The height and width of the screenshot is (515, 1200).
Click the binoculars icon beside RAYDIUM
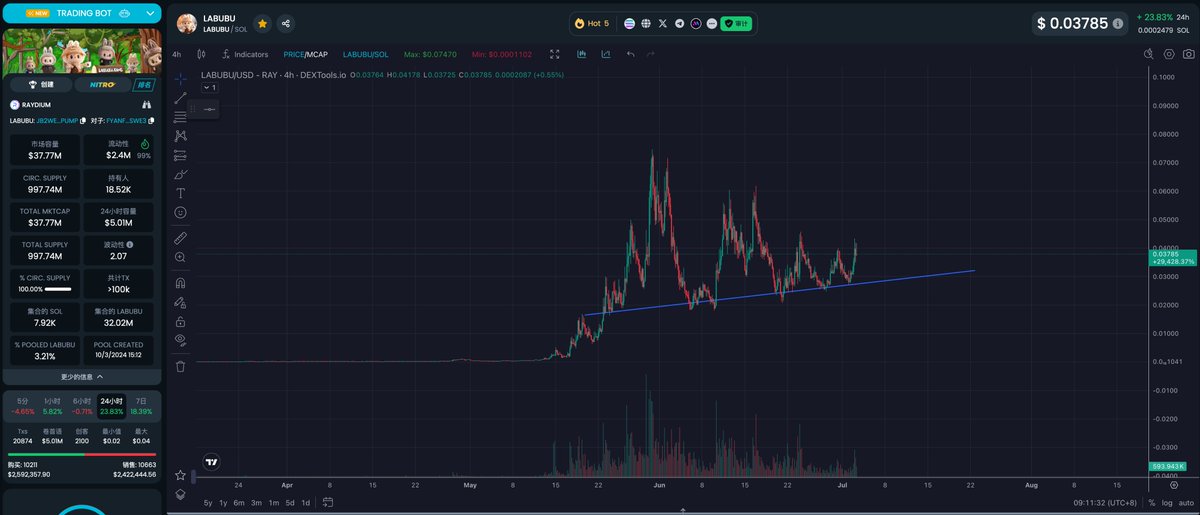click(146, 104)
